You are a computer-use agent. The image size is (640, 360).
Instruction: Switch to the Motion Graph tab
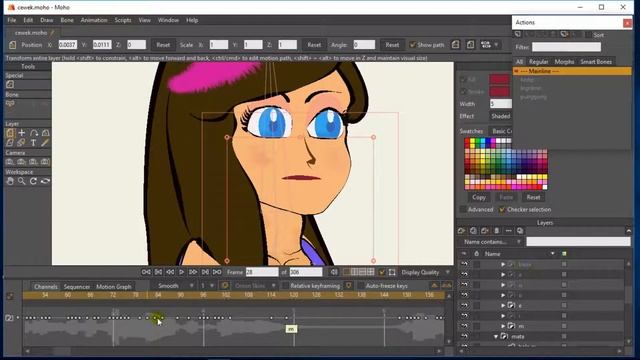pos(113,287)
